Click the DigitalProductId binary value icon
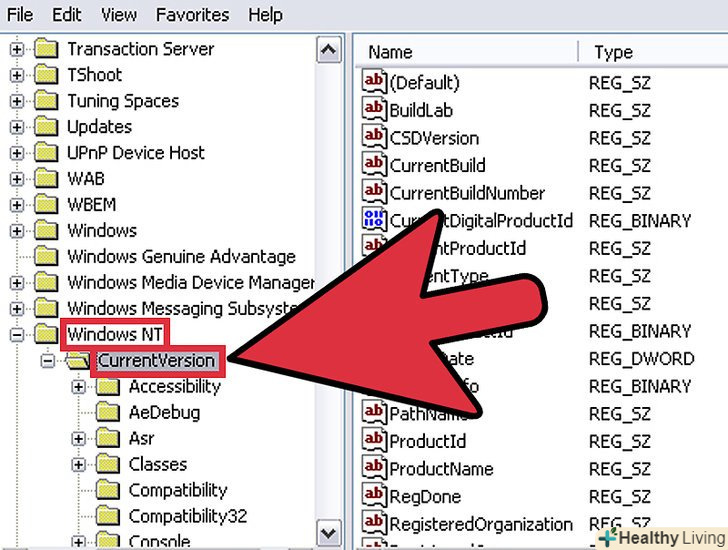The image size is (728, 550). 374,220
